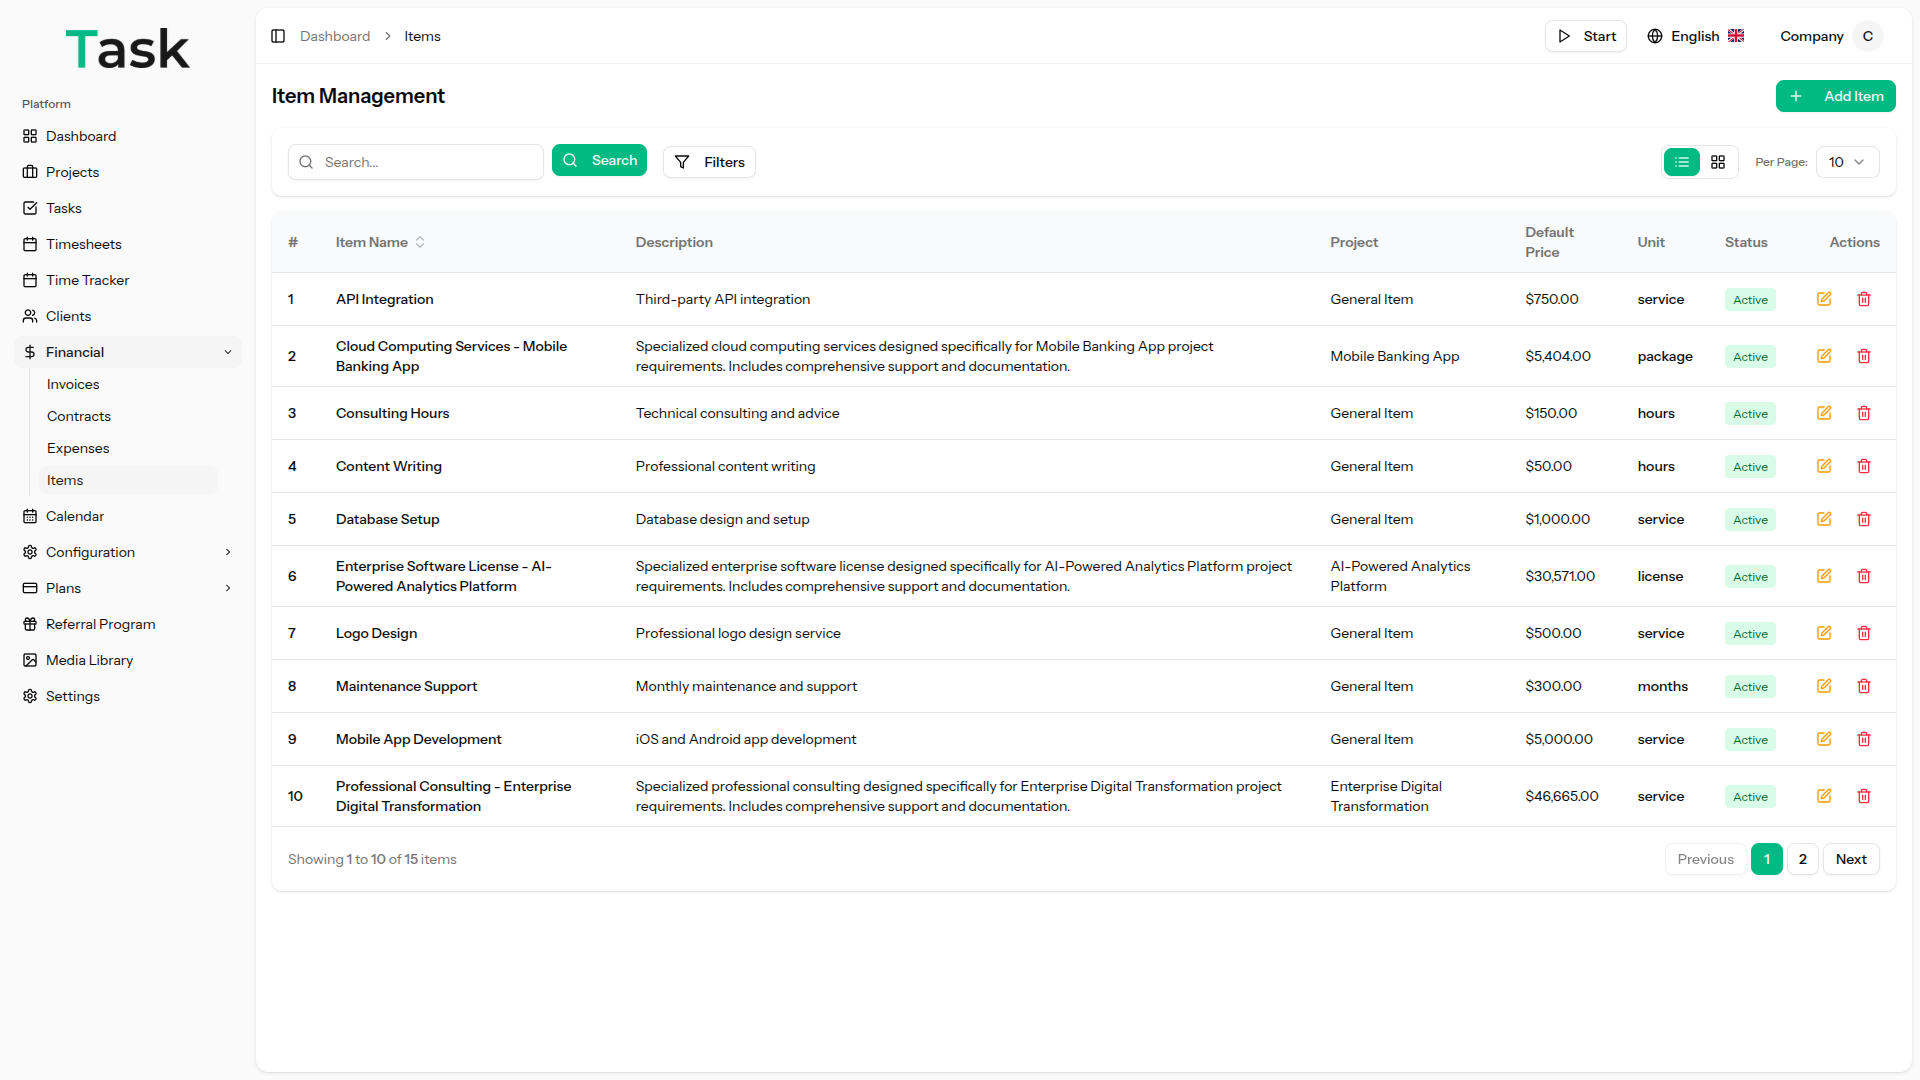1920x1080 pixels.
Task: Switch to list view layout
Action: 1682,162
